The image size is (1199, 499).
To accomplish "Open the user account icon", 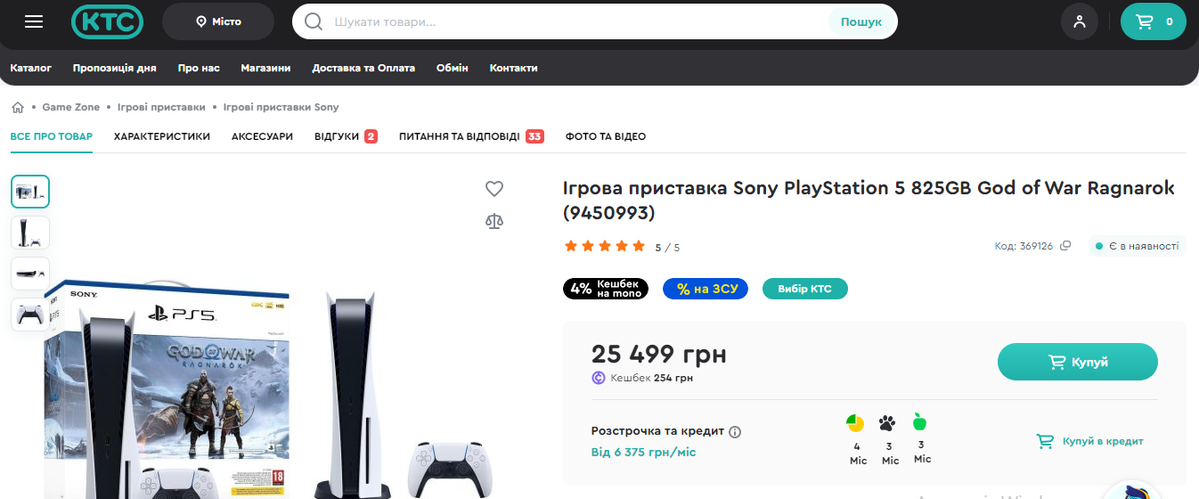I will [1079, 21].
